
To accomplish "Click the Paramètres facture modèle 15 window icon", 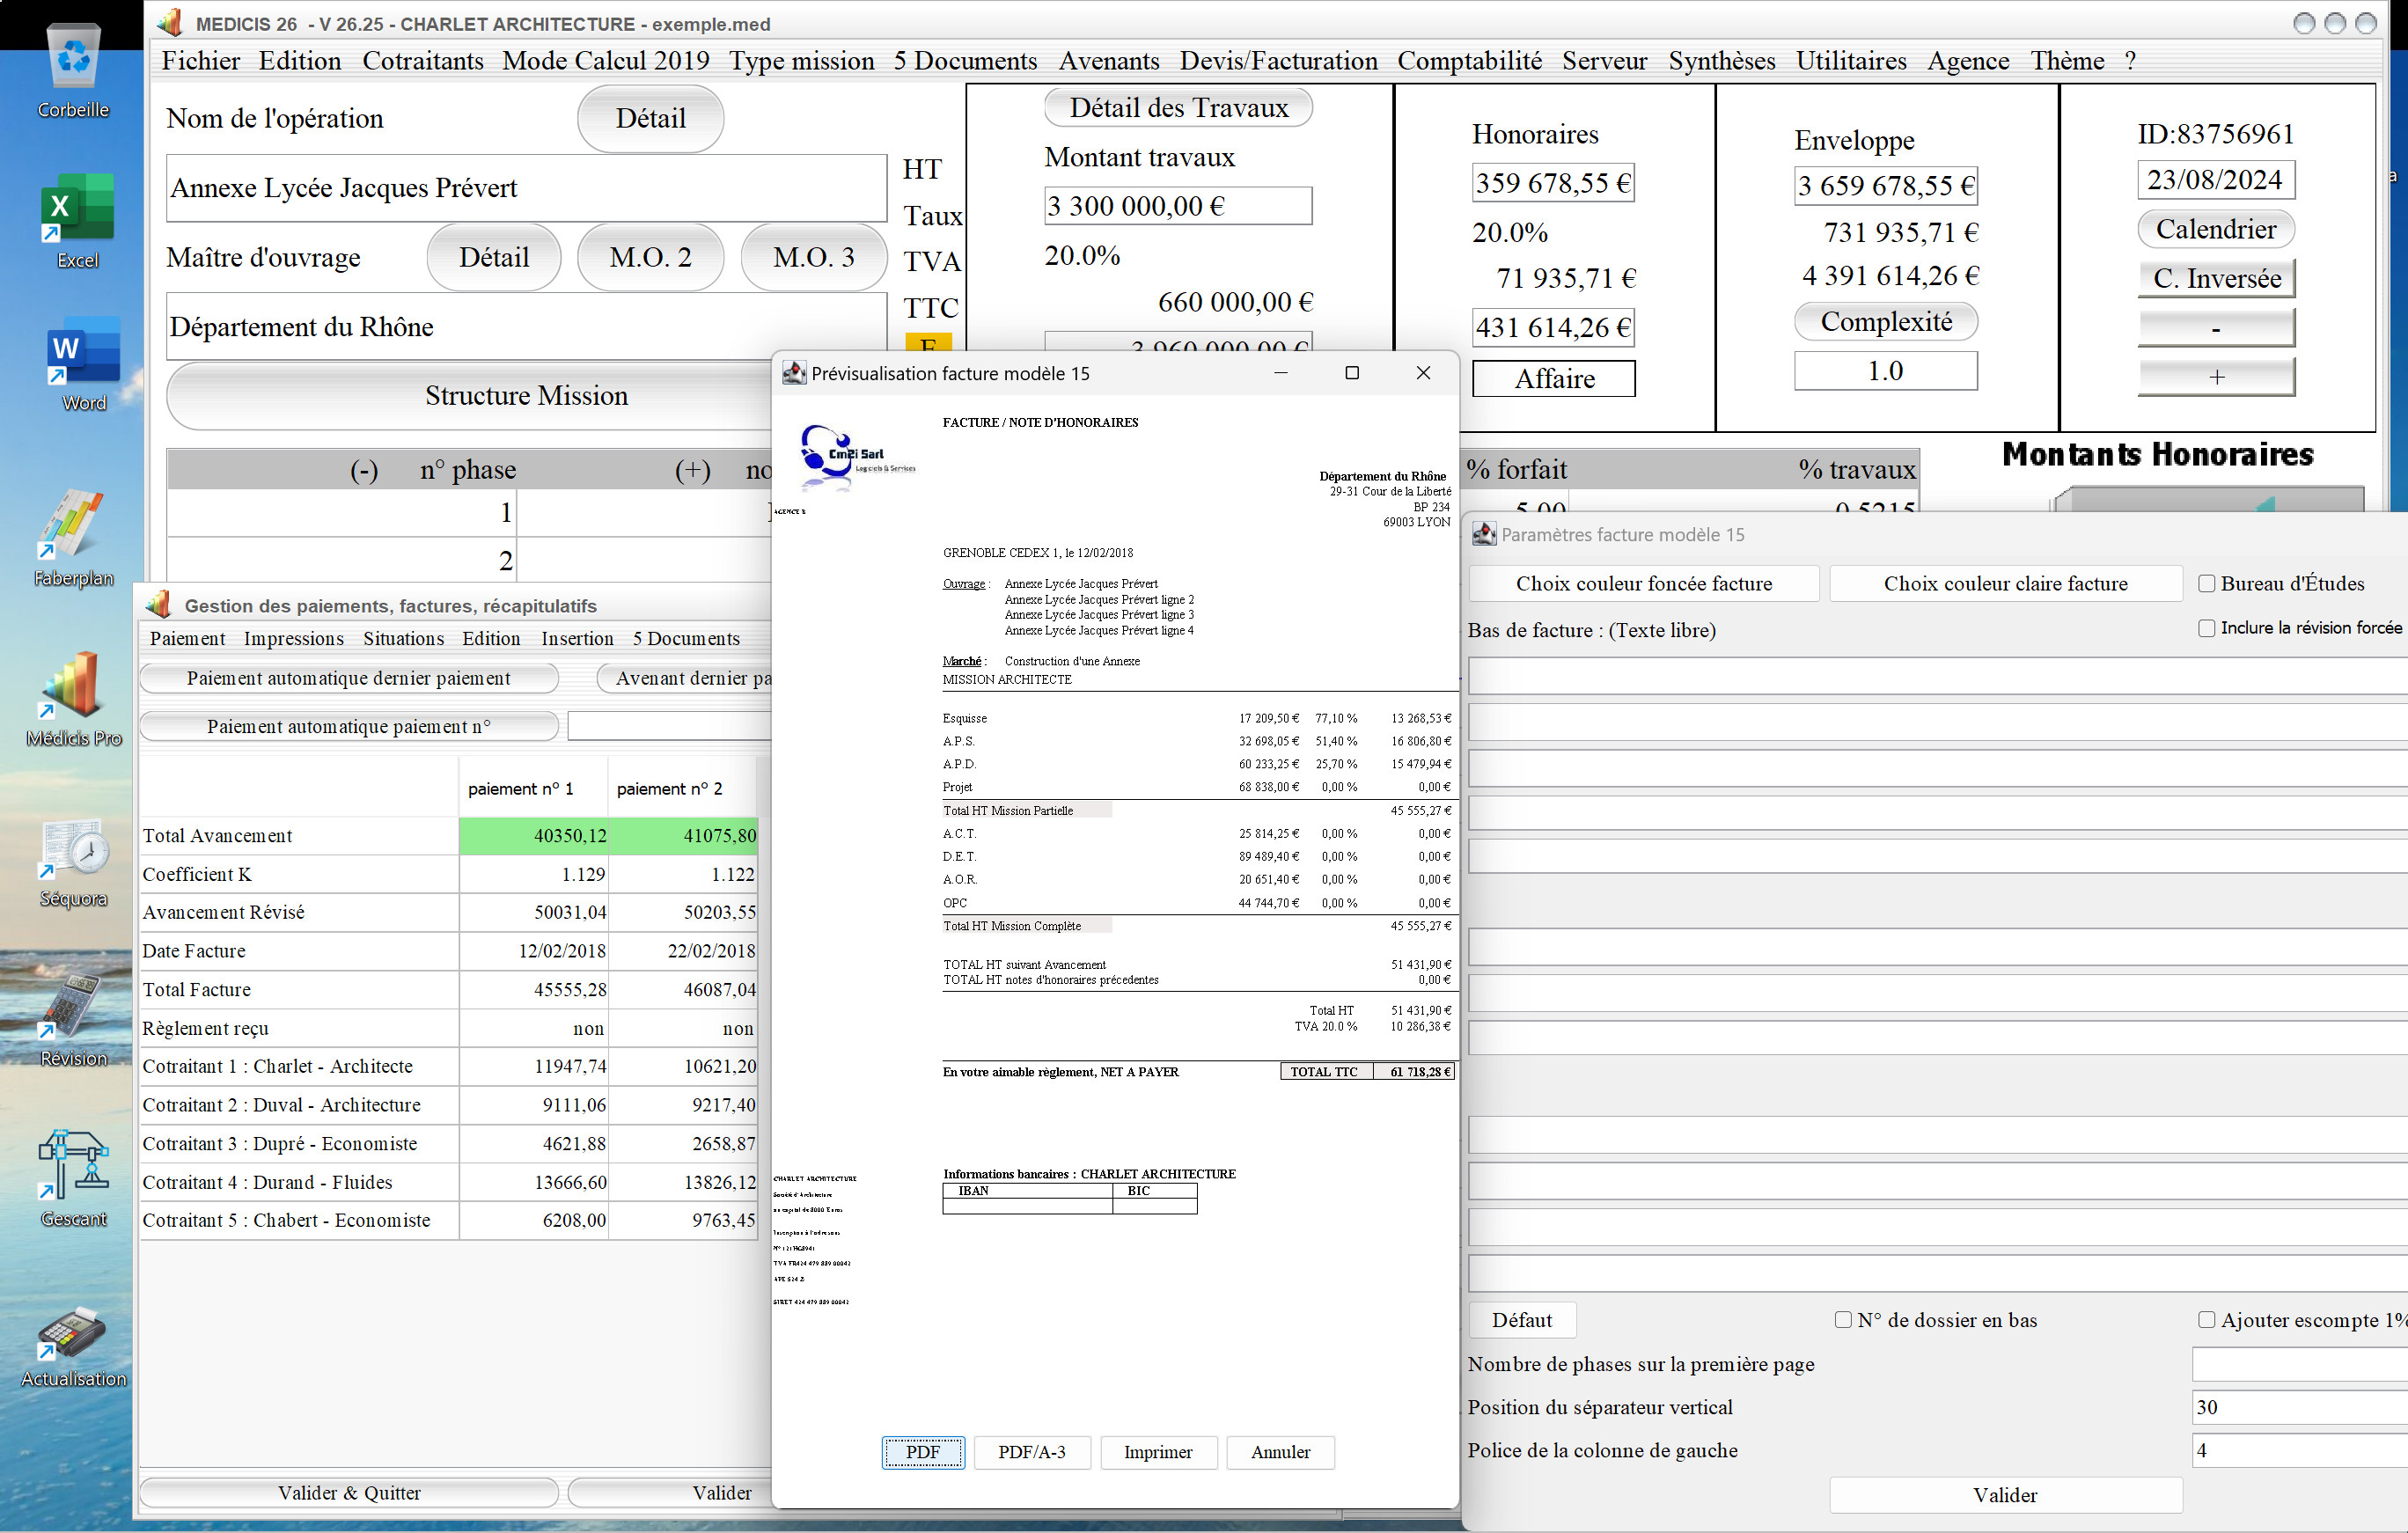I will (x=1484, y=534).
